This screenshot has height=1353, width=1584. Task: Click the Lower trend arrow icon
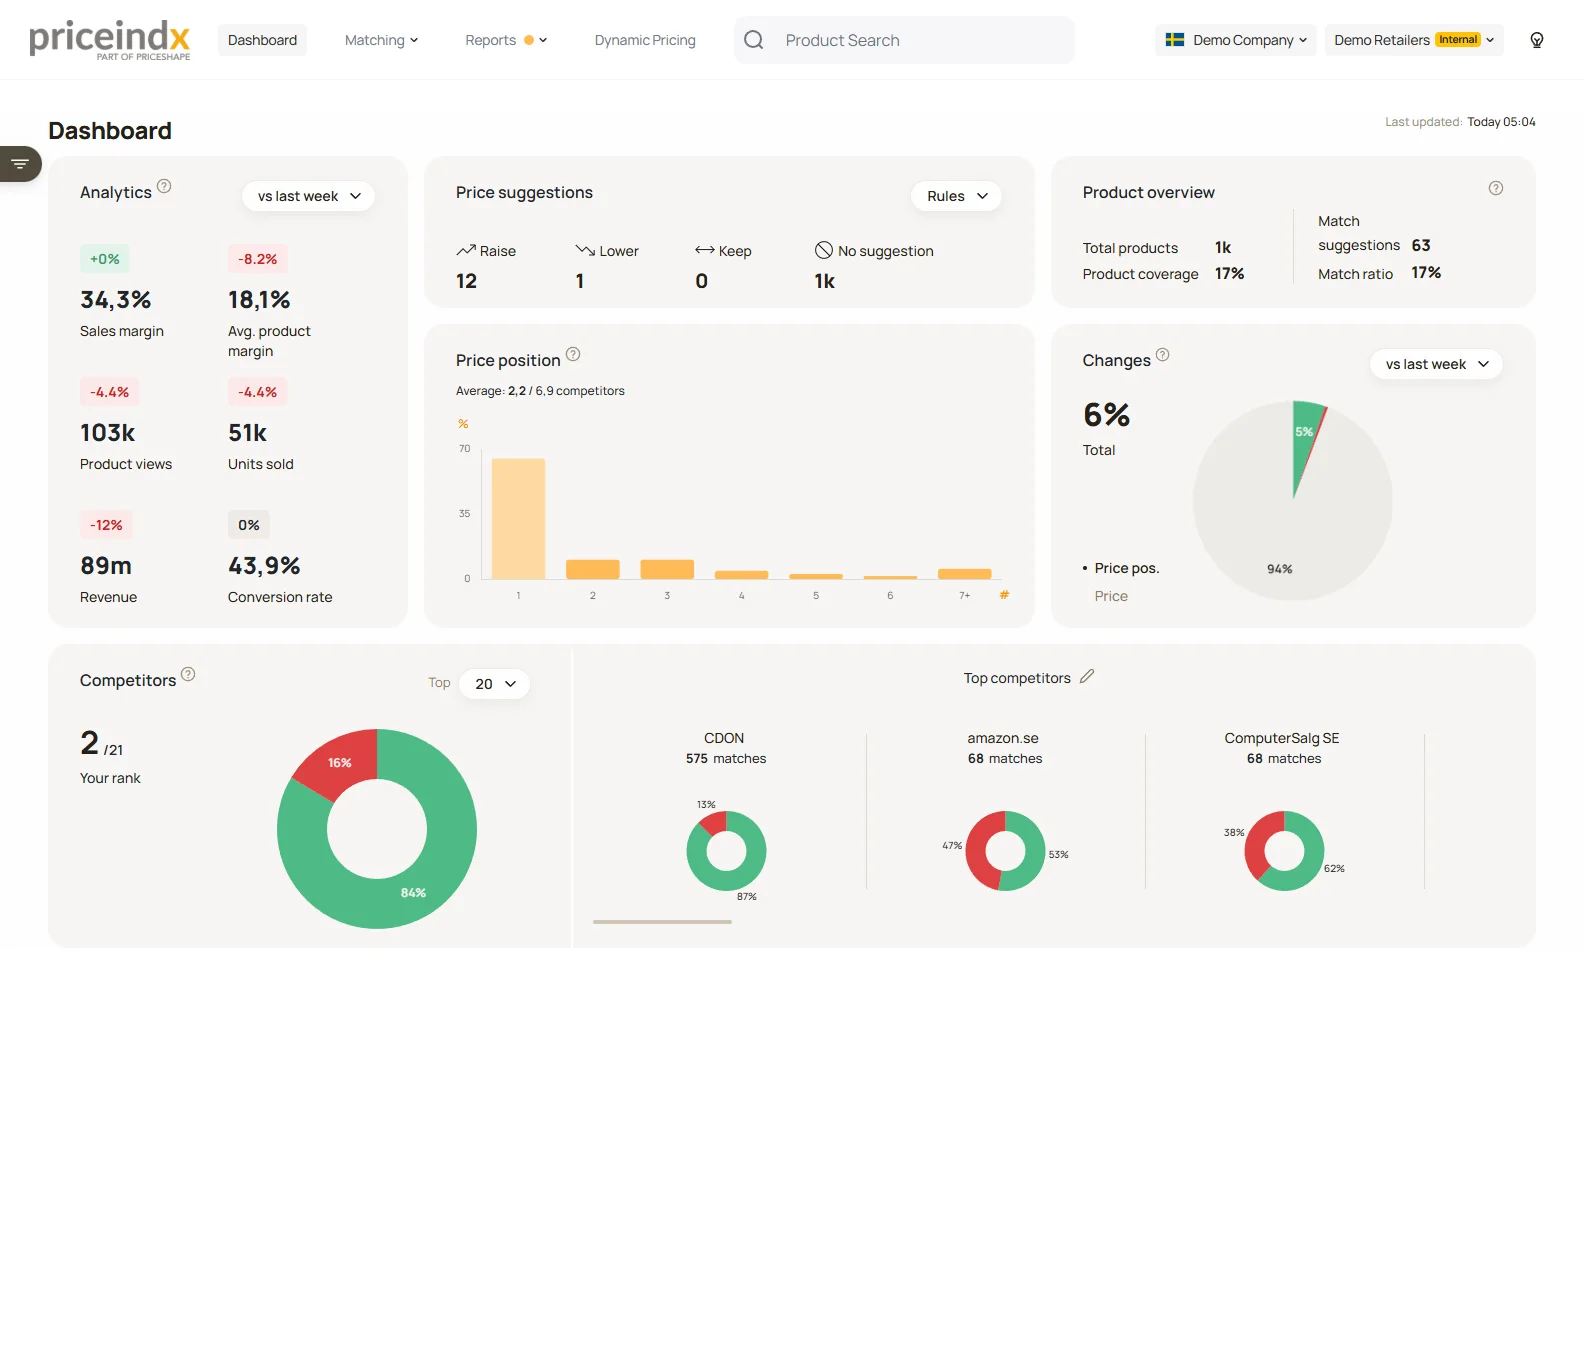[585, 250]
